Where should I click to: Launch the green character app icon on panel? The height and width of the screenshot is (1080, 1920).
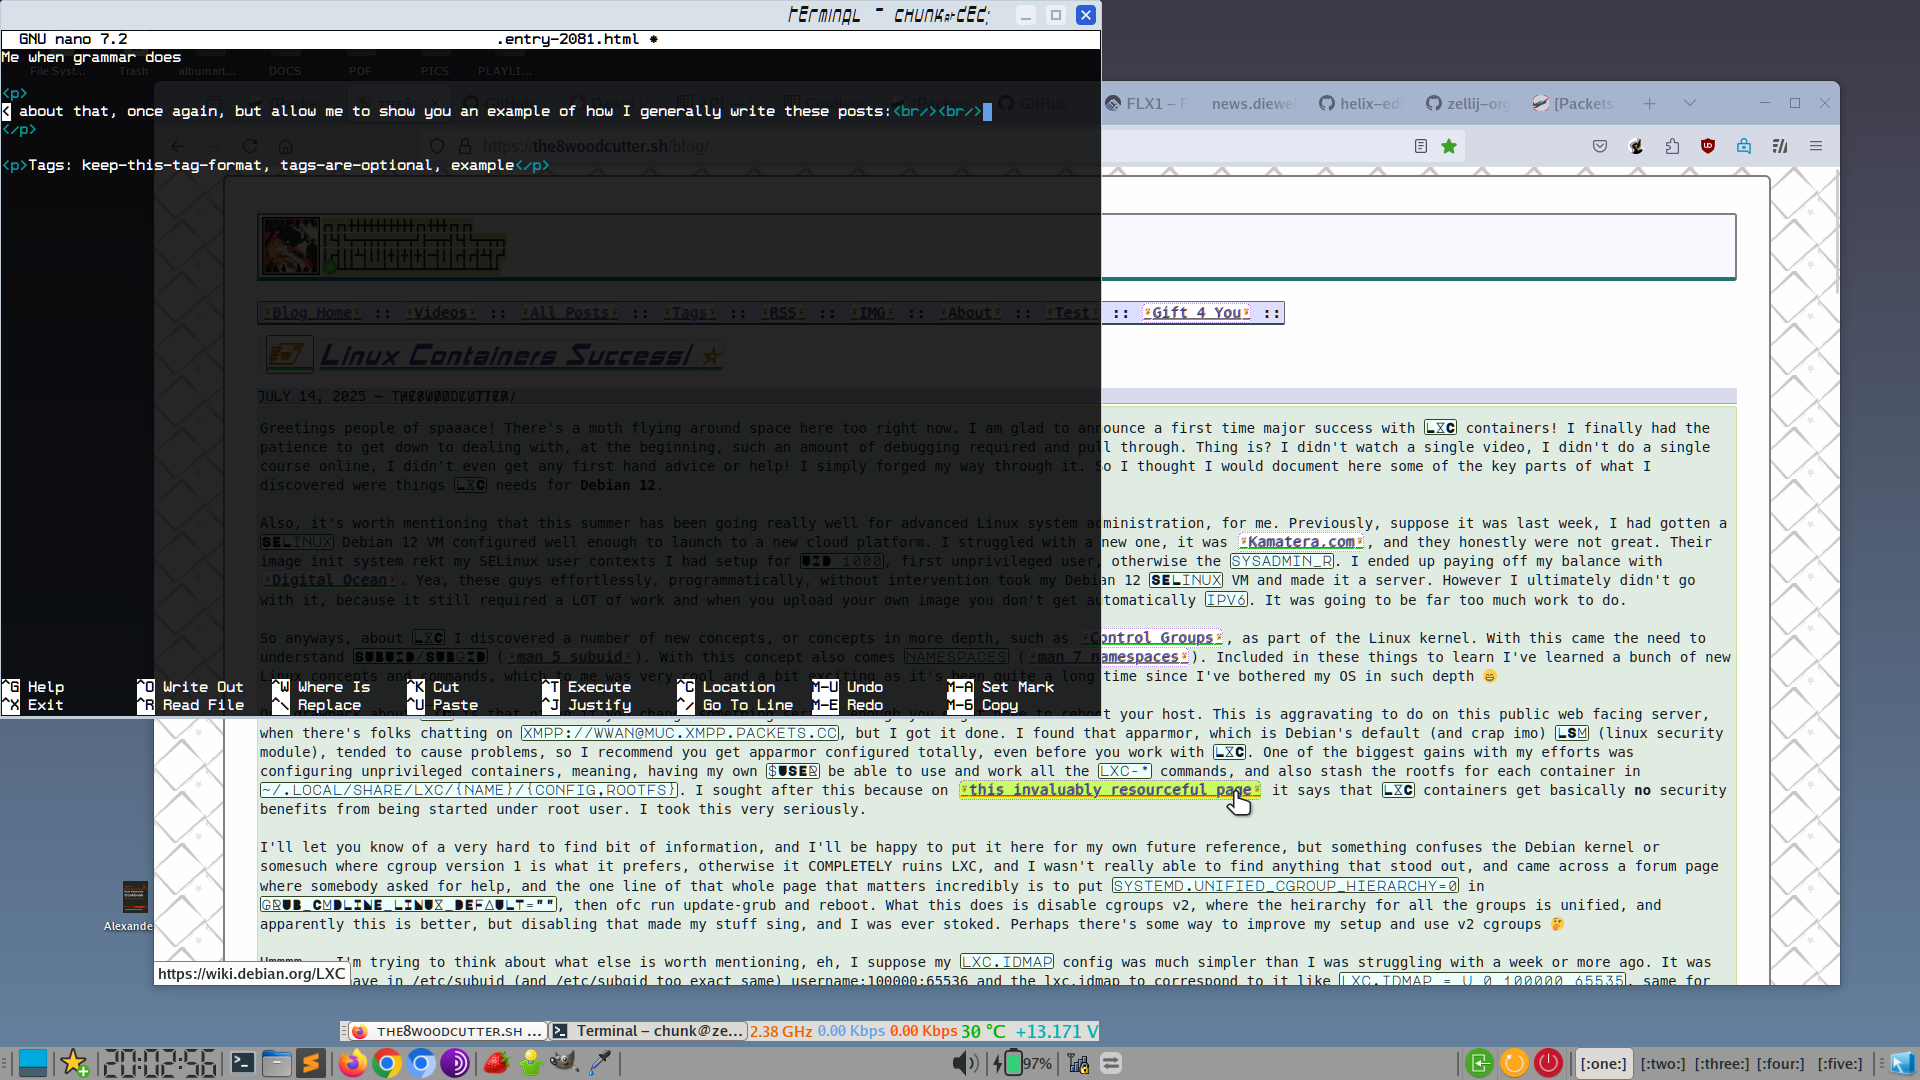point(530,1063)
